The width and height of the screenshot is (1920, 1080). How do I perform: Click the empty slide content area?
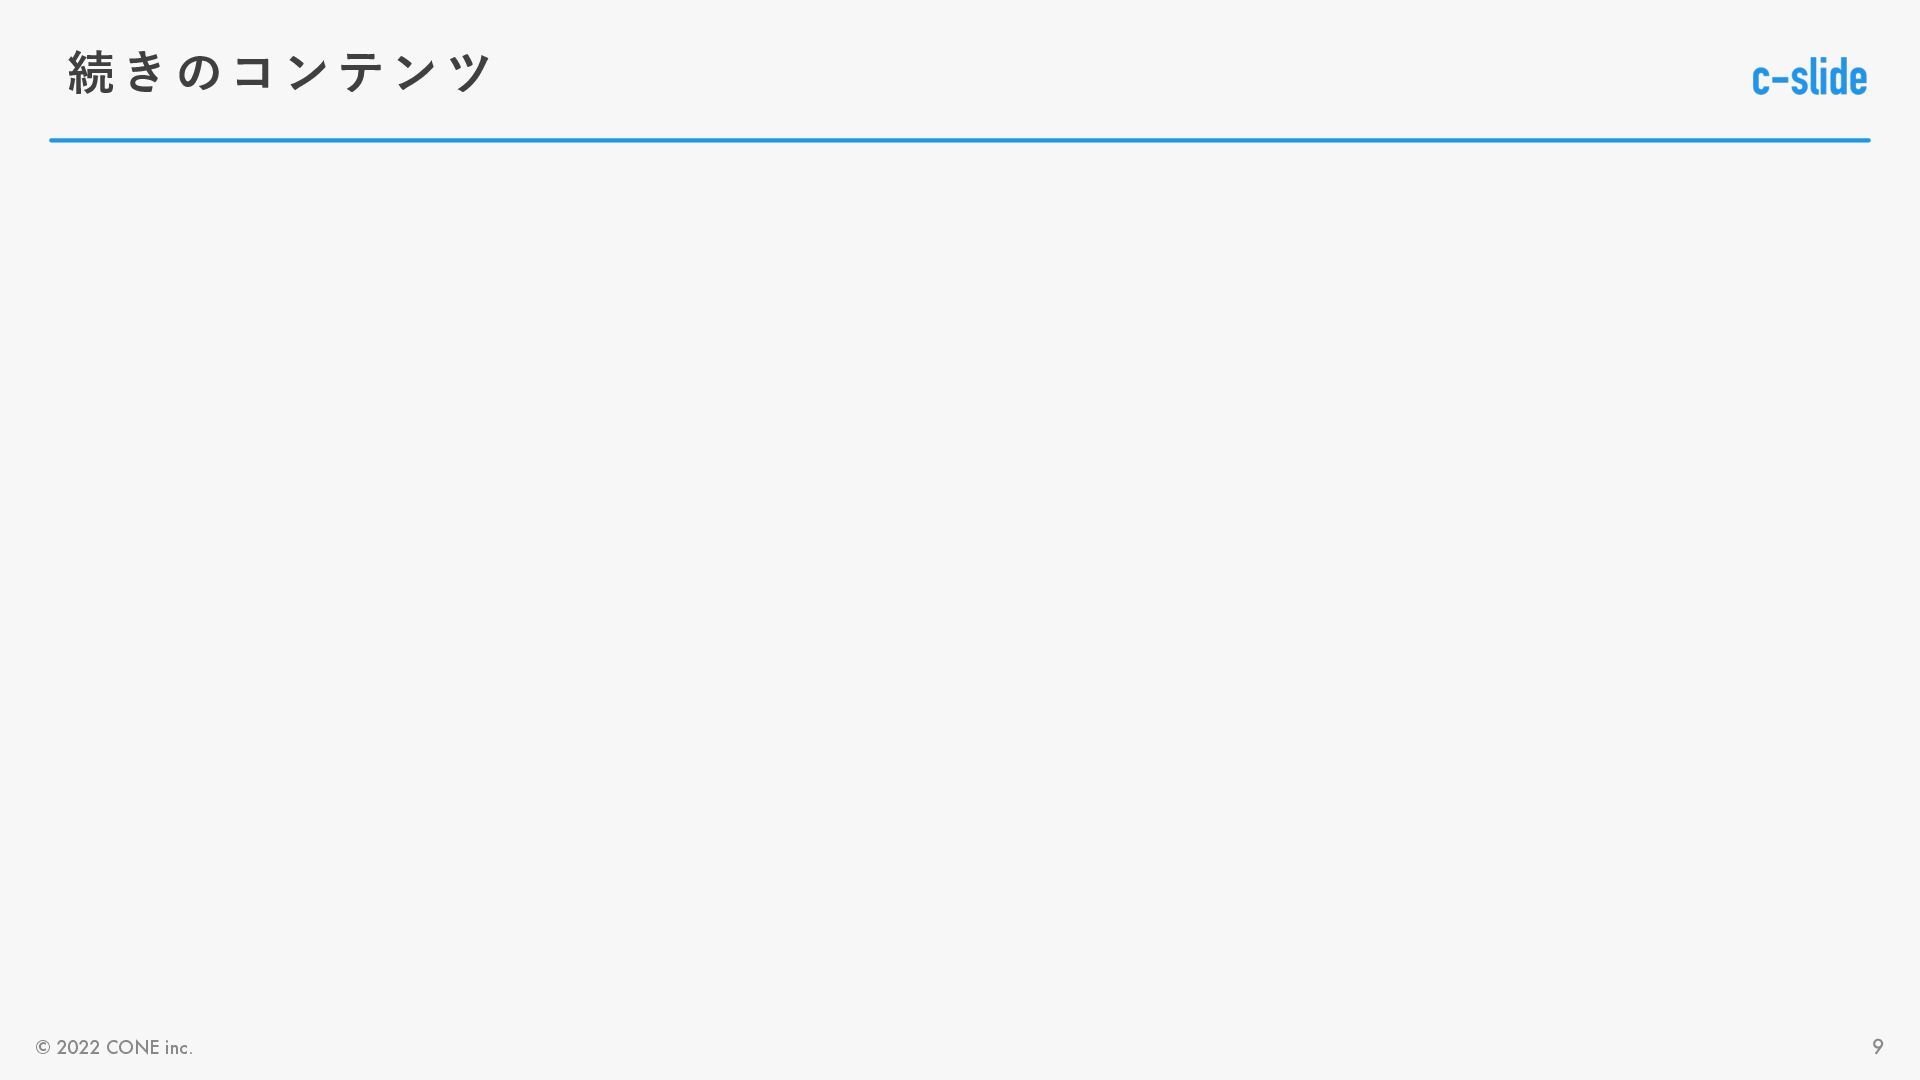(960, 580)
